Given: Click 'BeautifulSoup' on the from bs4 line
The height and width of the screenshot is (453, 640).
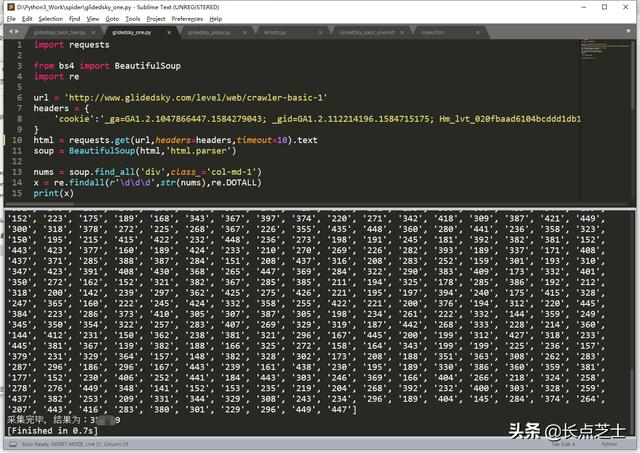Looking at the screenshot, I should coord(148,66).
